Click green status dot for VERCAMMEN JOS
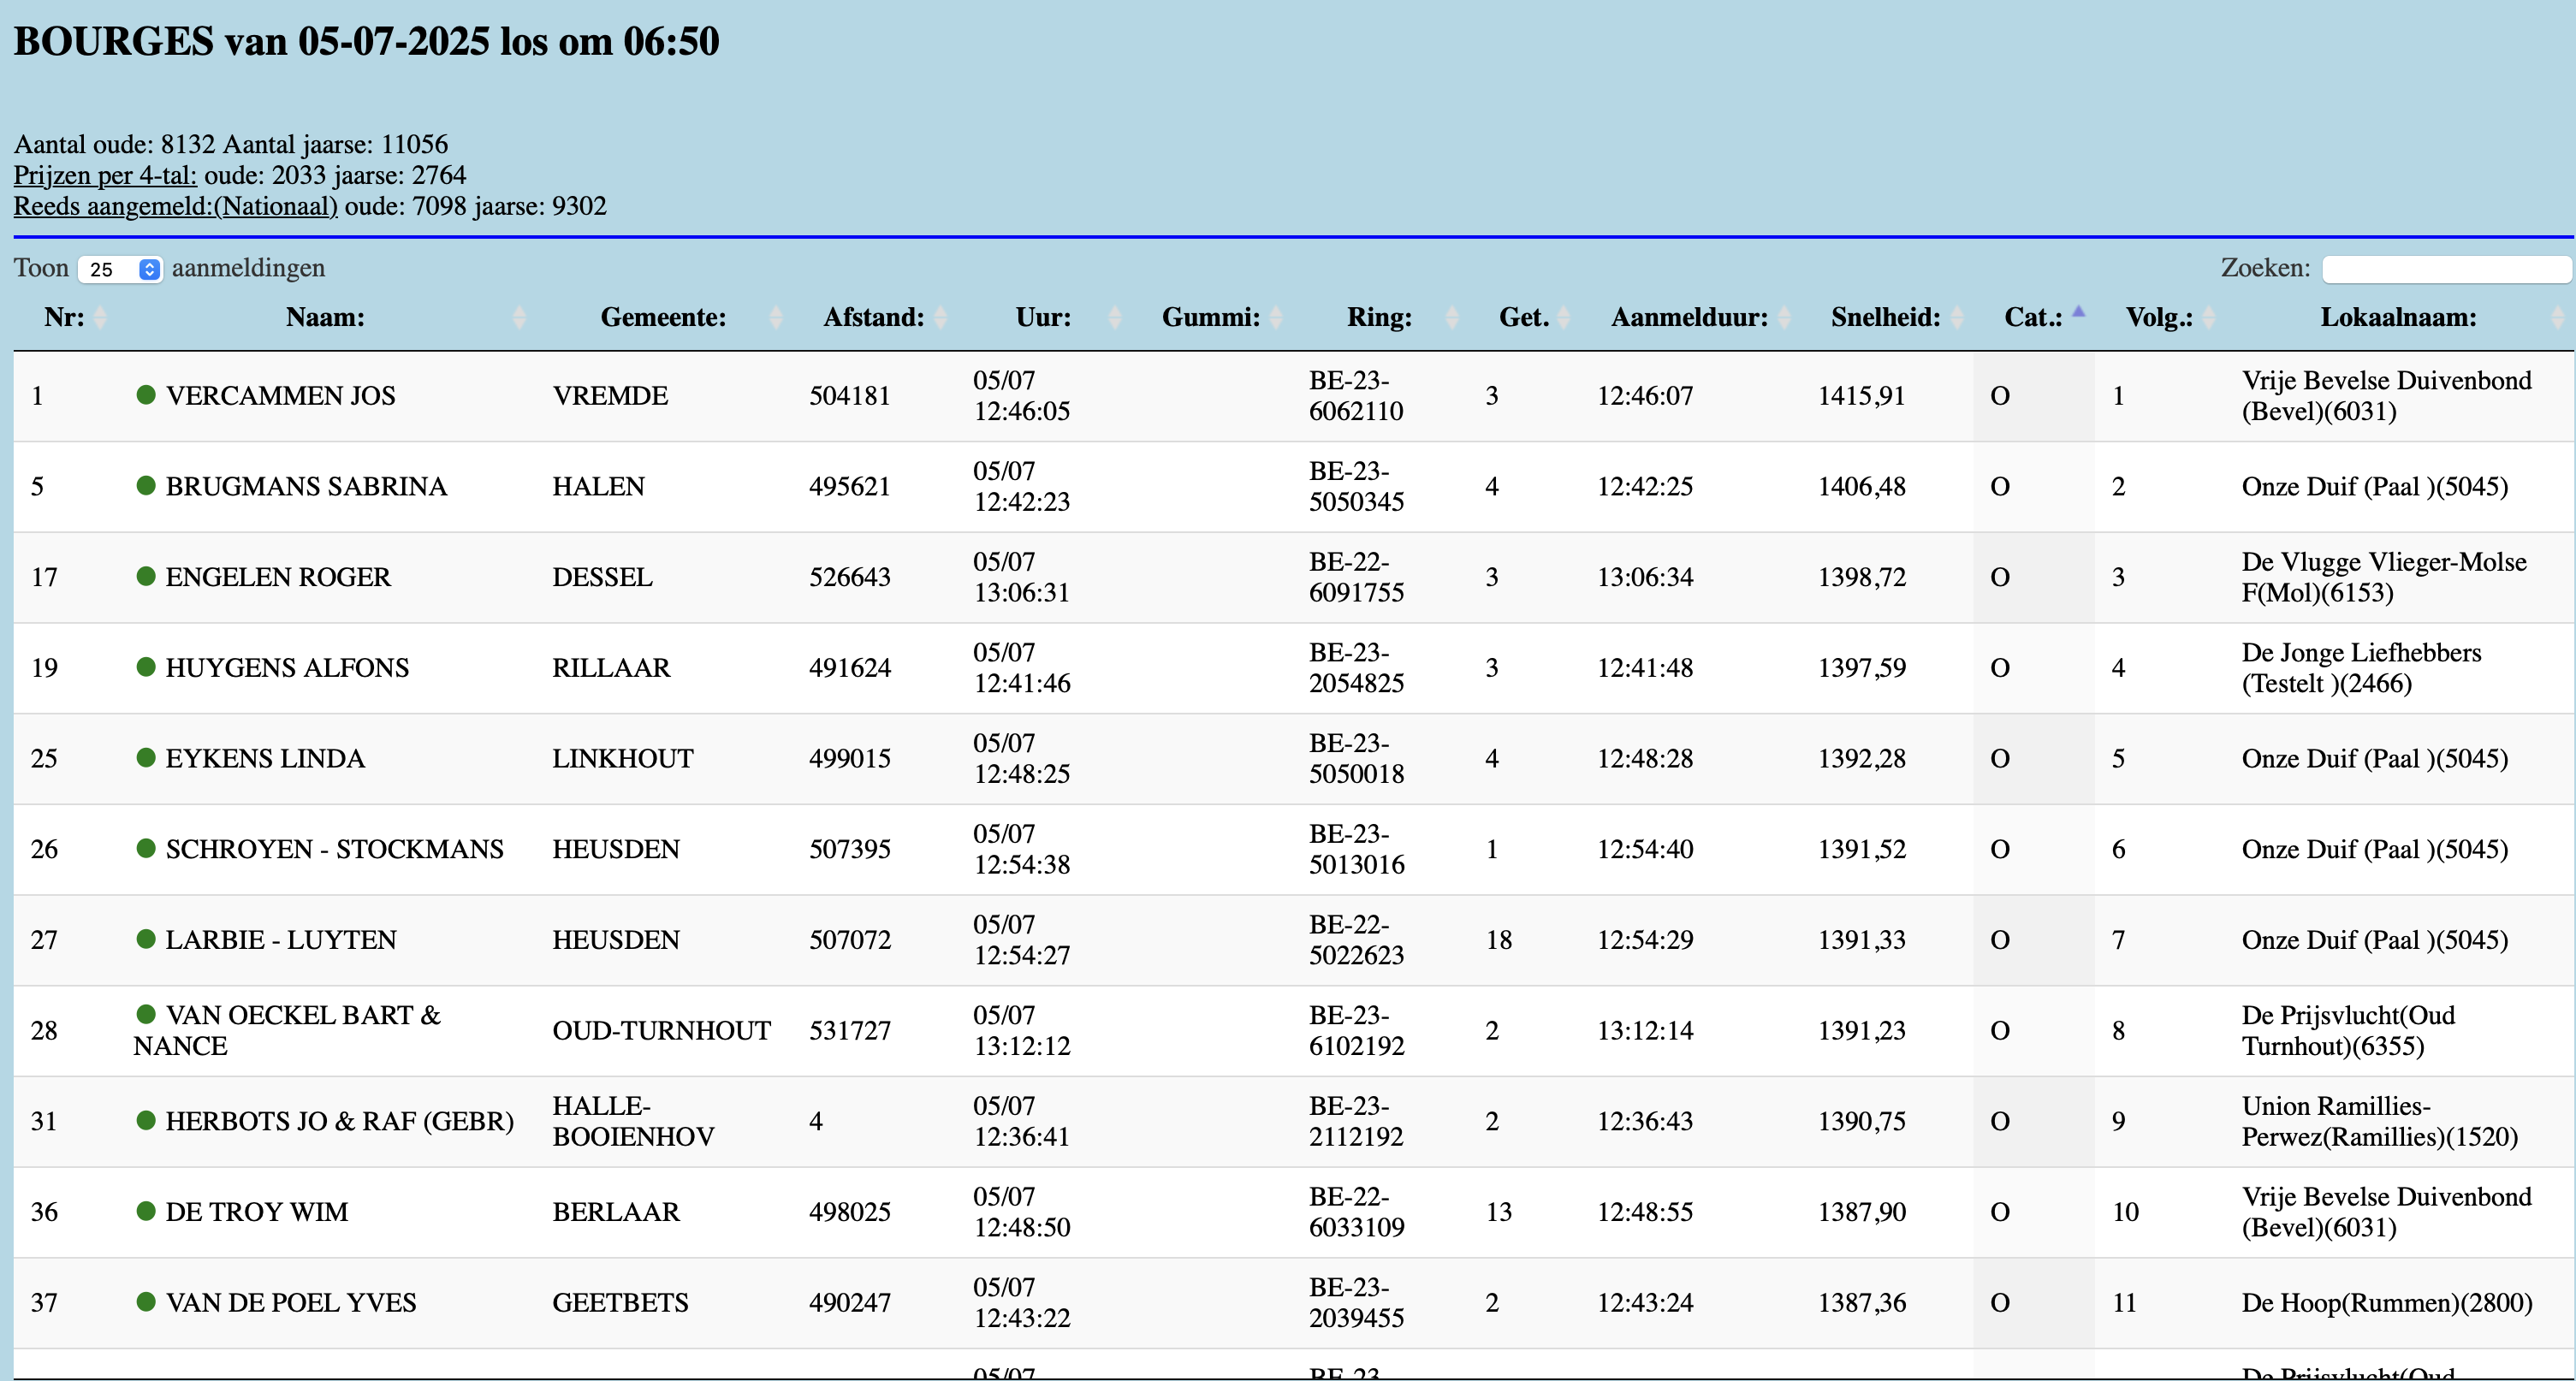Image resolution: width=2576 pixels, height=1381 pixels. (x=146, y=395)
